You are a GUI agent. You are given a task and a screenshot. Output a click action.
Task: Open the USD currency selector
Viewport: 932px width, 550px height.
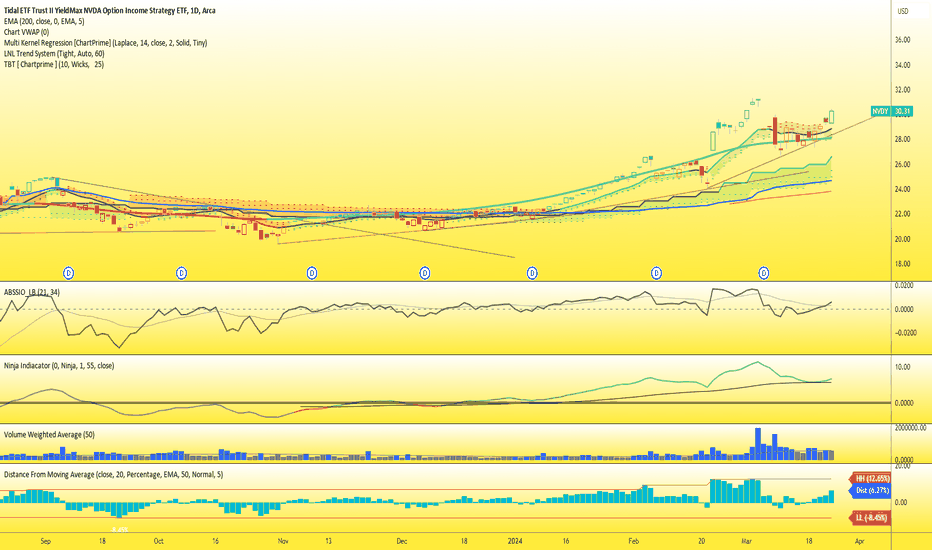click(903, 11)
